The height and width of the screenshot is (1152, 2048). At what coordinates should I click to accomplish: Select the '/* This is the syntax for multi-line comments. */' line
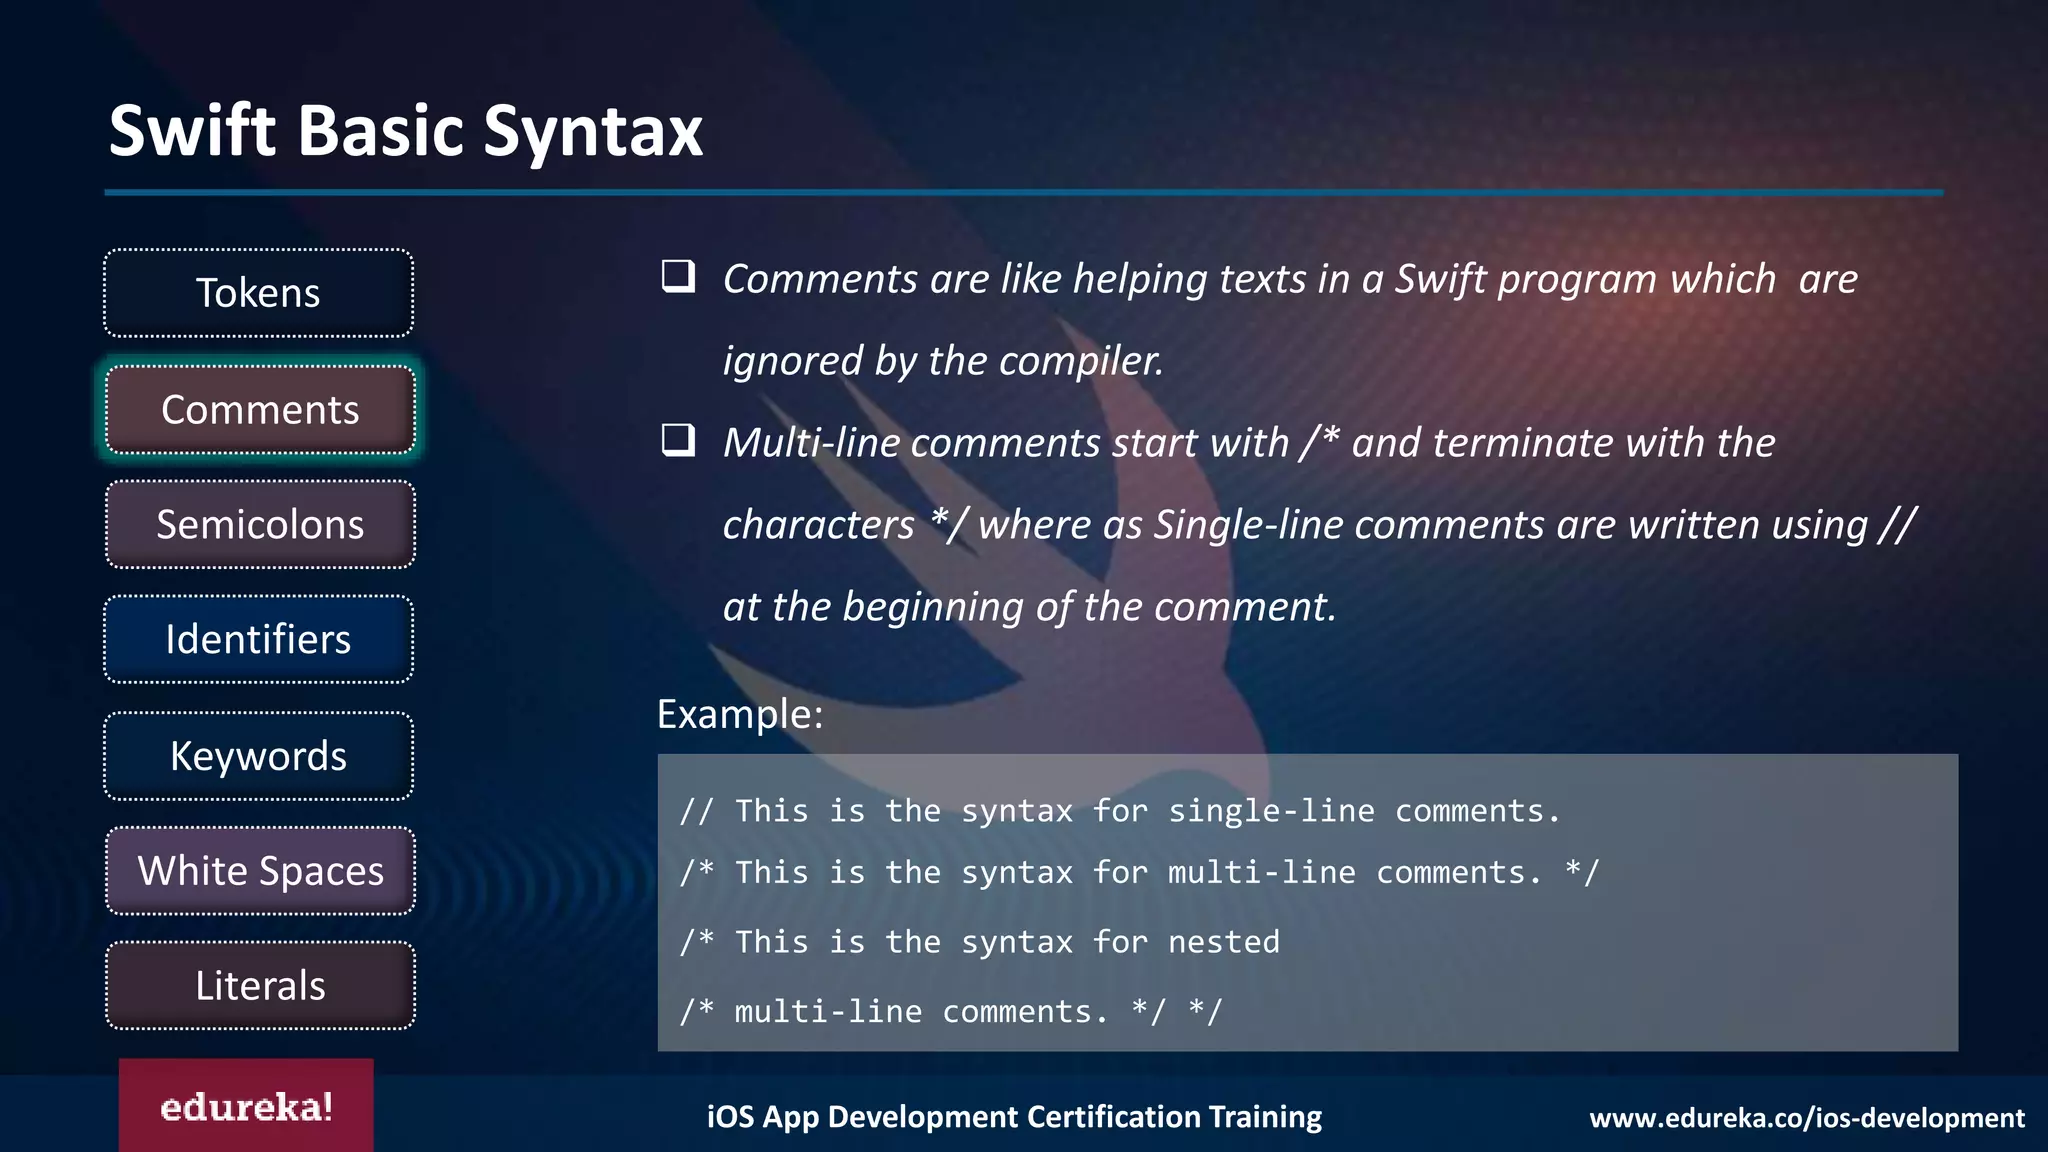click(1140, 872)
